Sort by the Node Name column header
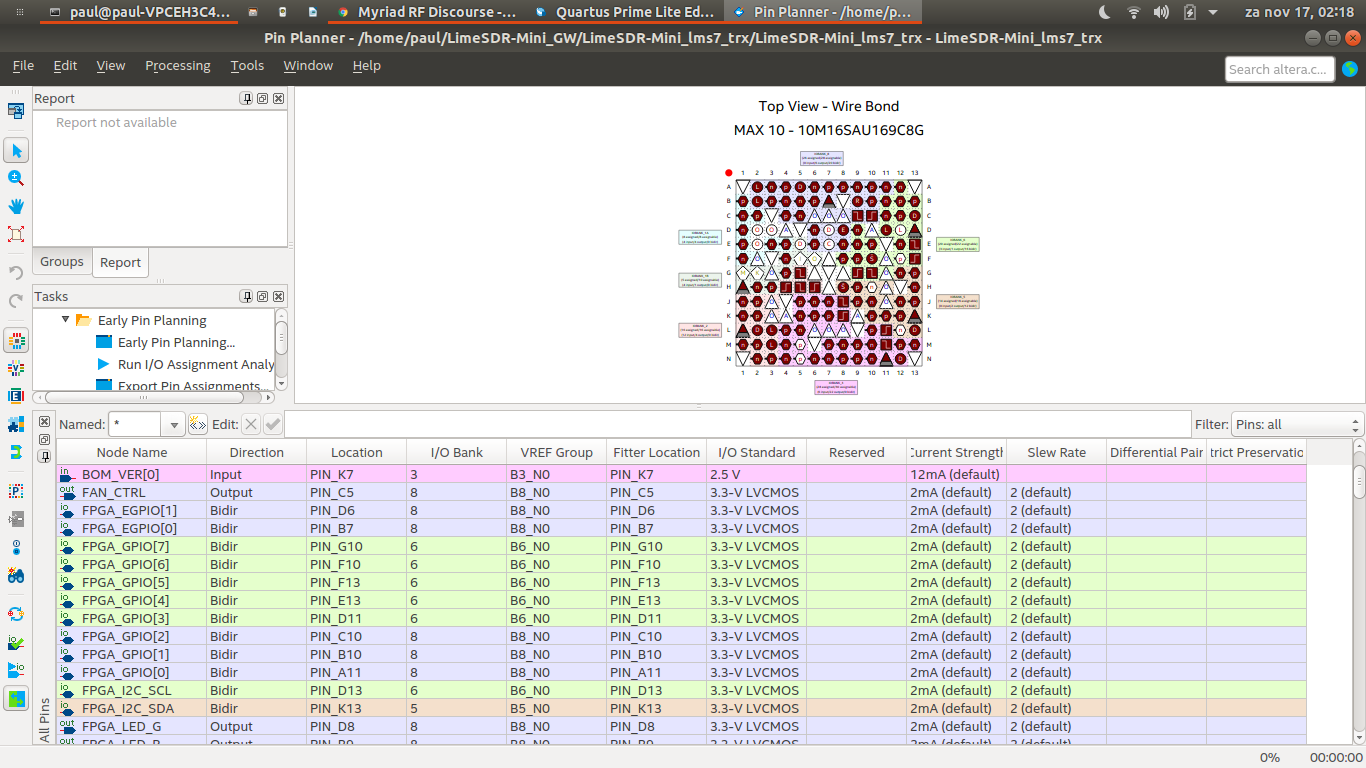The image size is (1366, 768). click(131, 452)
